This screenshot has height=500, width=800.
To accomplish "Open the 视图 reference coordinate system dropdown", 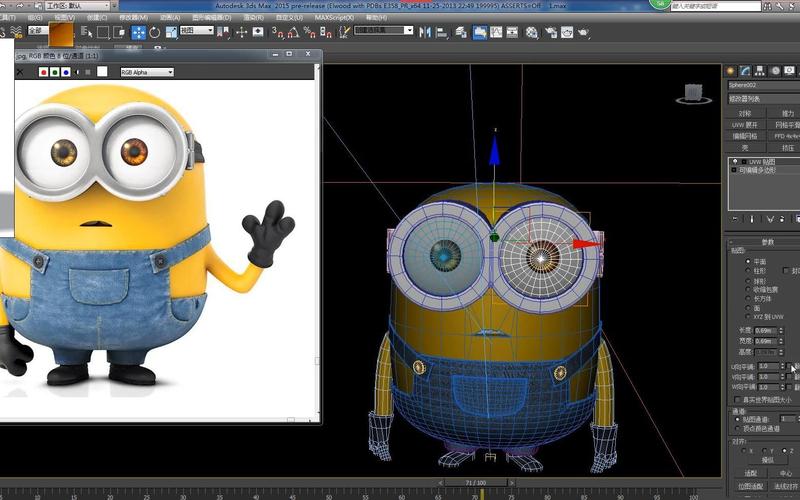I will [196, 31].
